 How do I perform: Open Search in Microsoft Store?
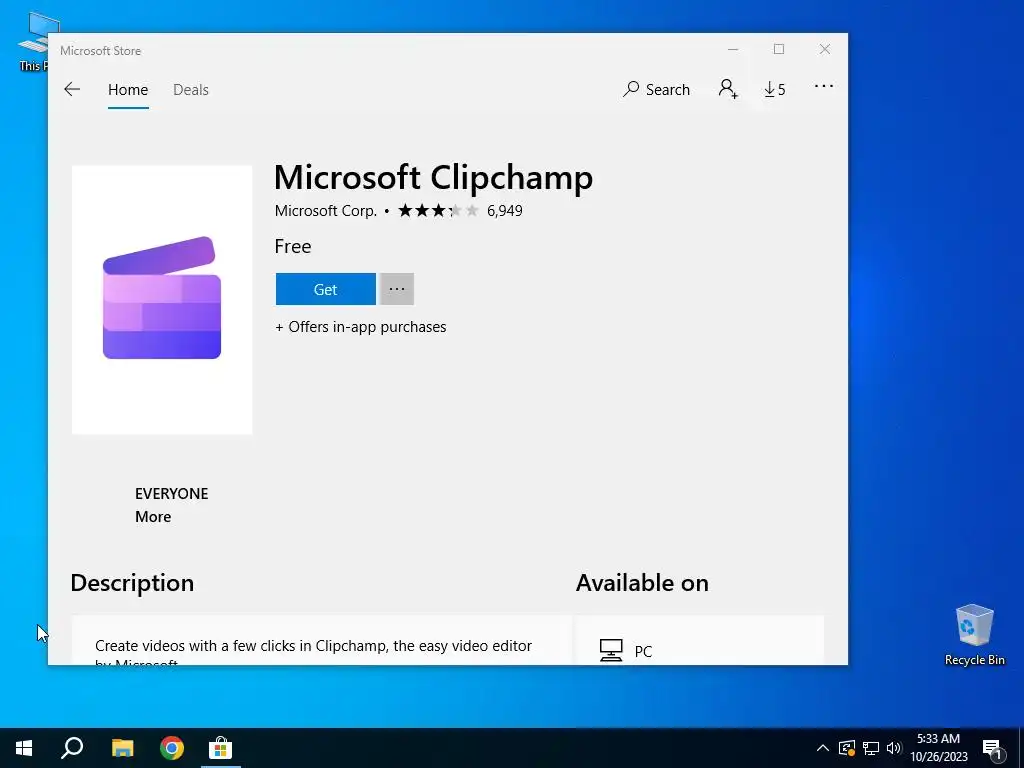[656, 89]
